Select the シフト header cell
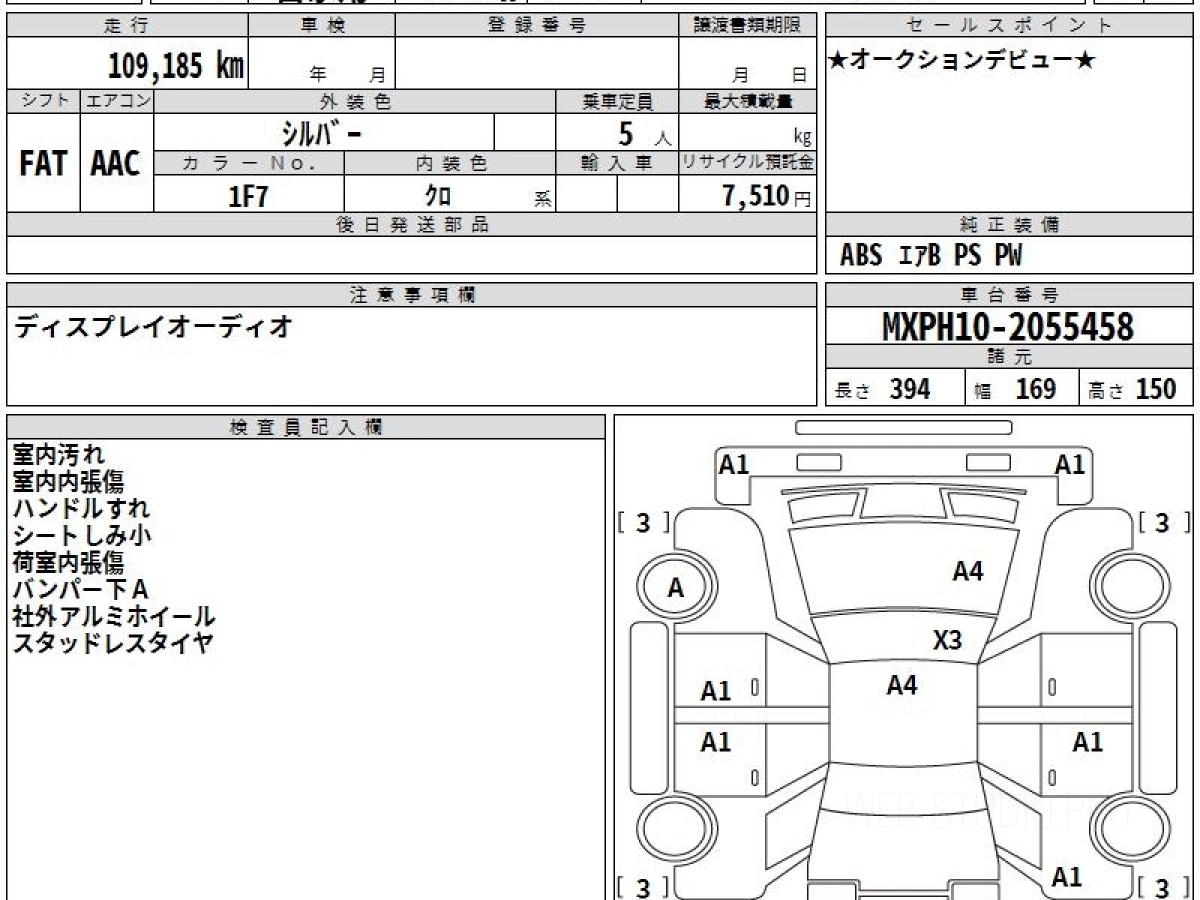Viewport: 1200px width, 900px height. click(43, 101)
